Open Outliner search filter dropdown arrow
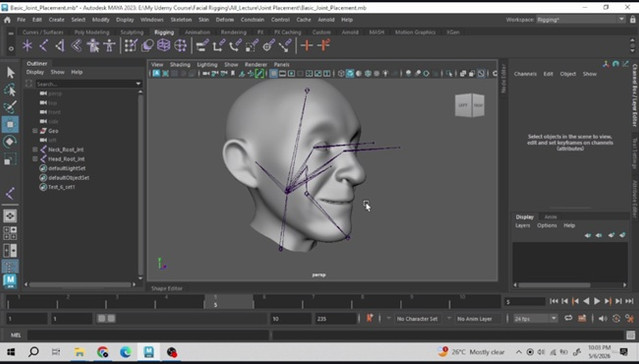The image size is (639, 364). [x=138, y=84]
